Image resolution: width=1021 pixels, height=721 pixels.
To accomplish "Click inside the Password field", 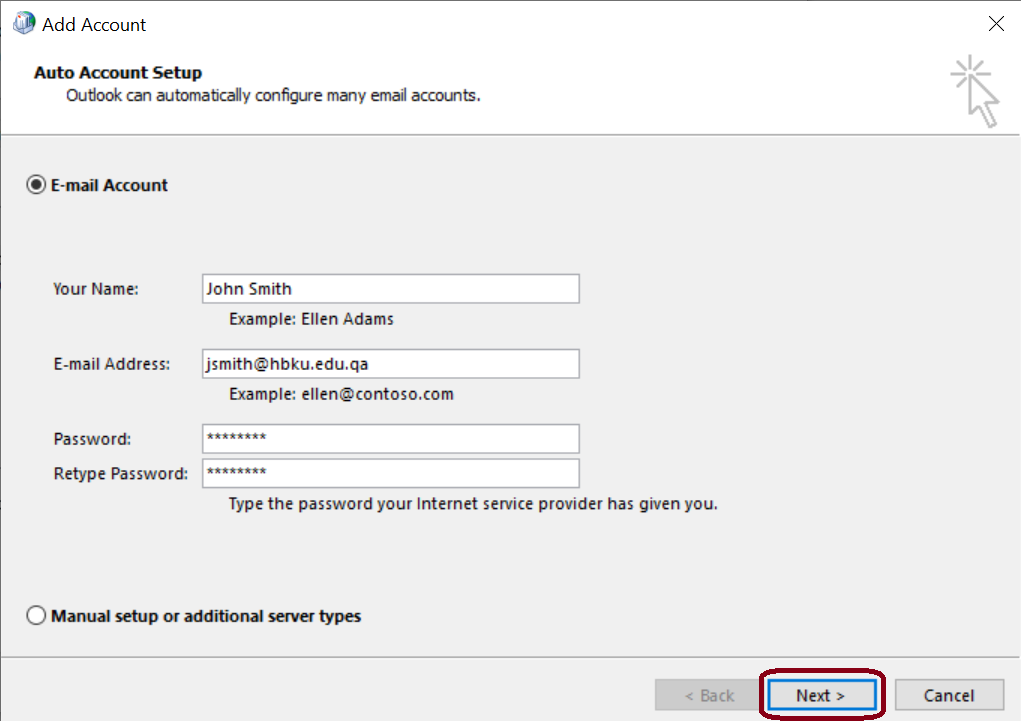I will coord(390,438).
